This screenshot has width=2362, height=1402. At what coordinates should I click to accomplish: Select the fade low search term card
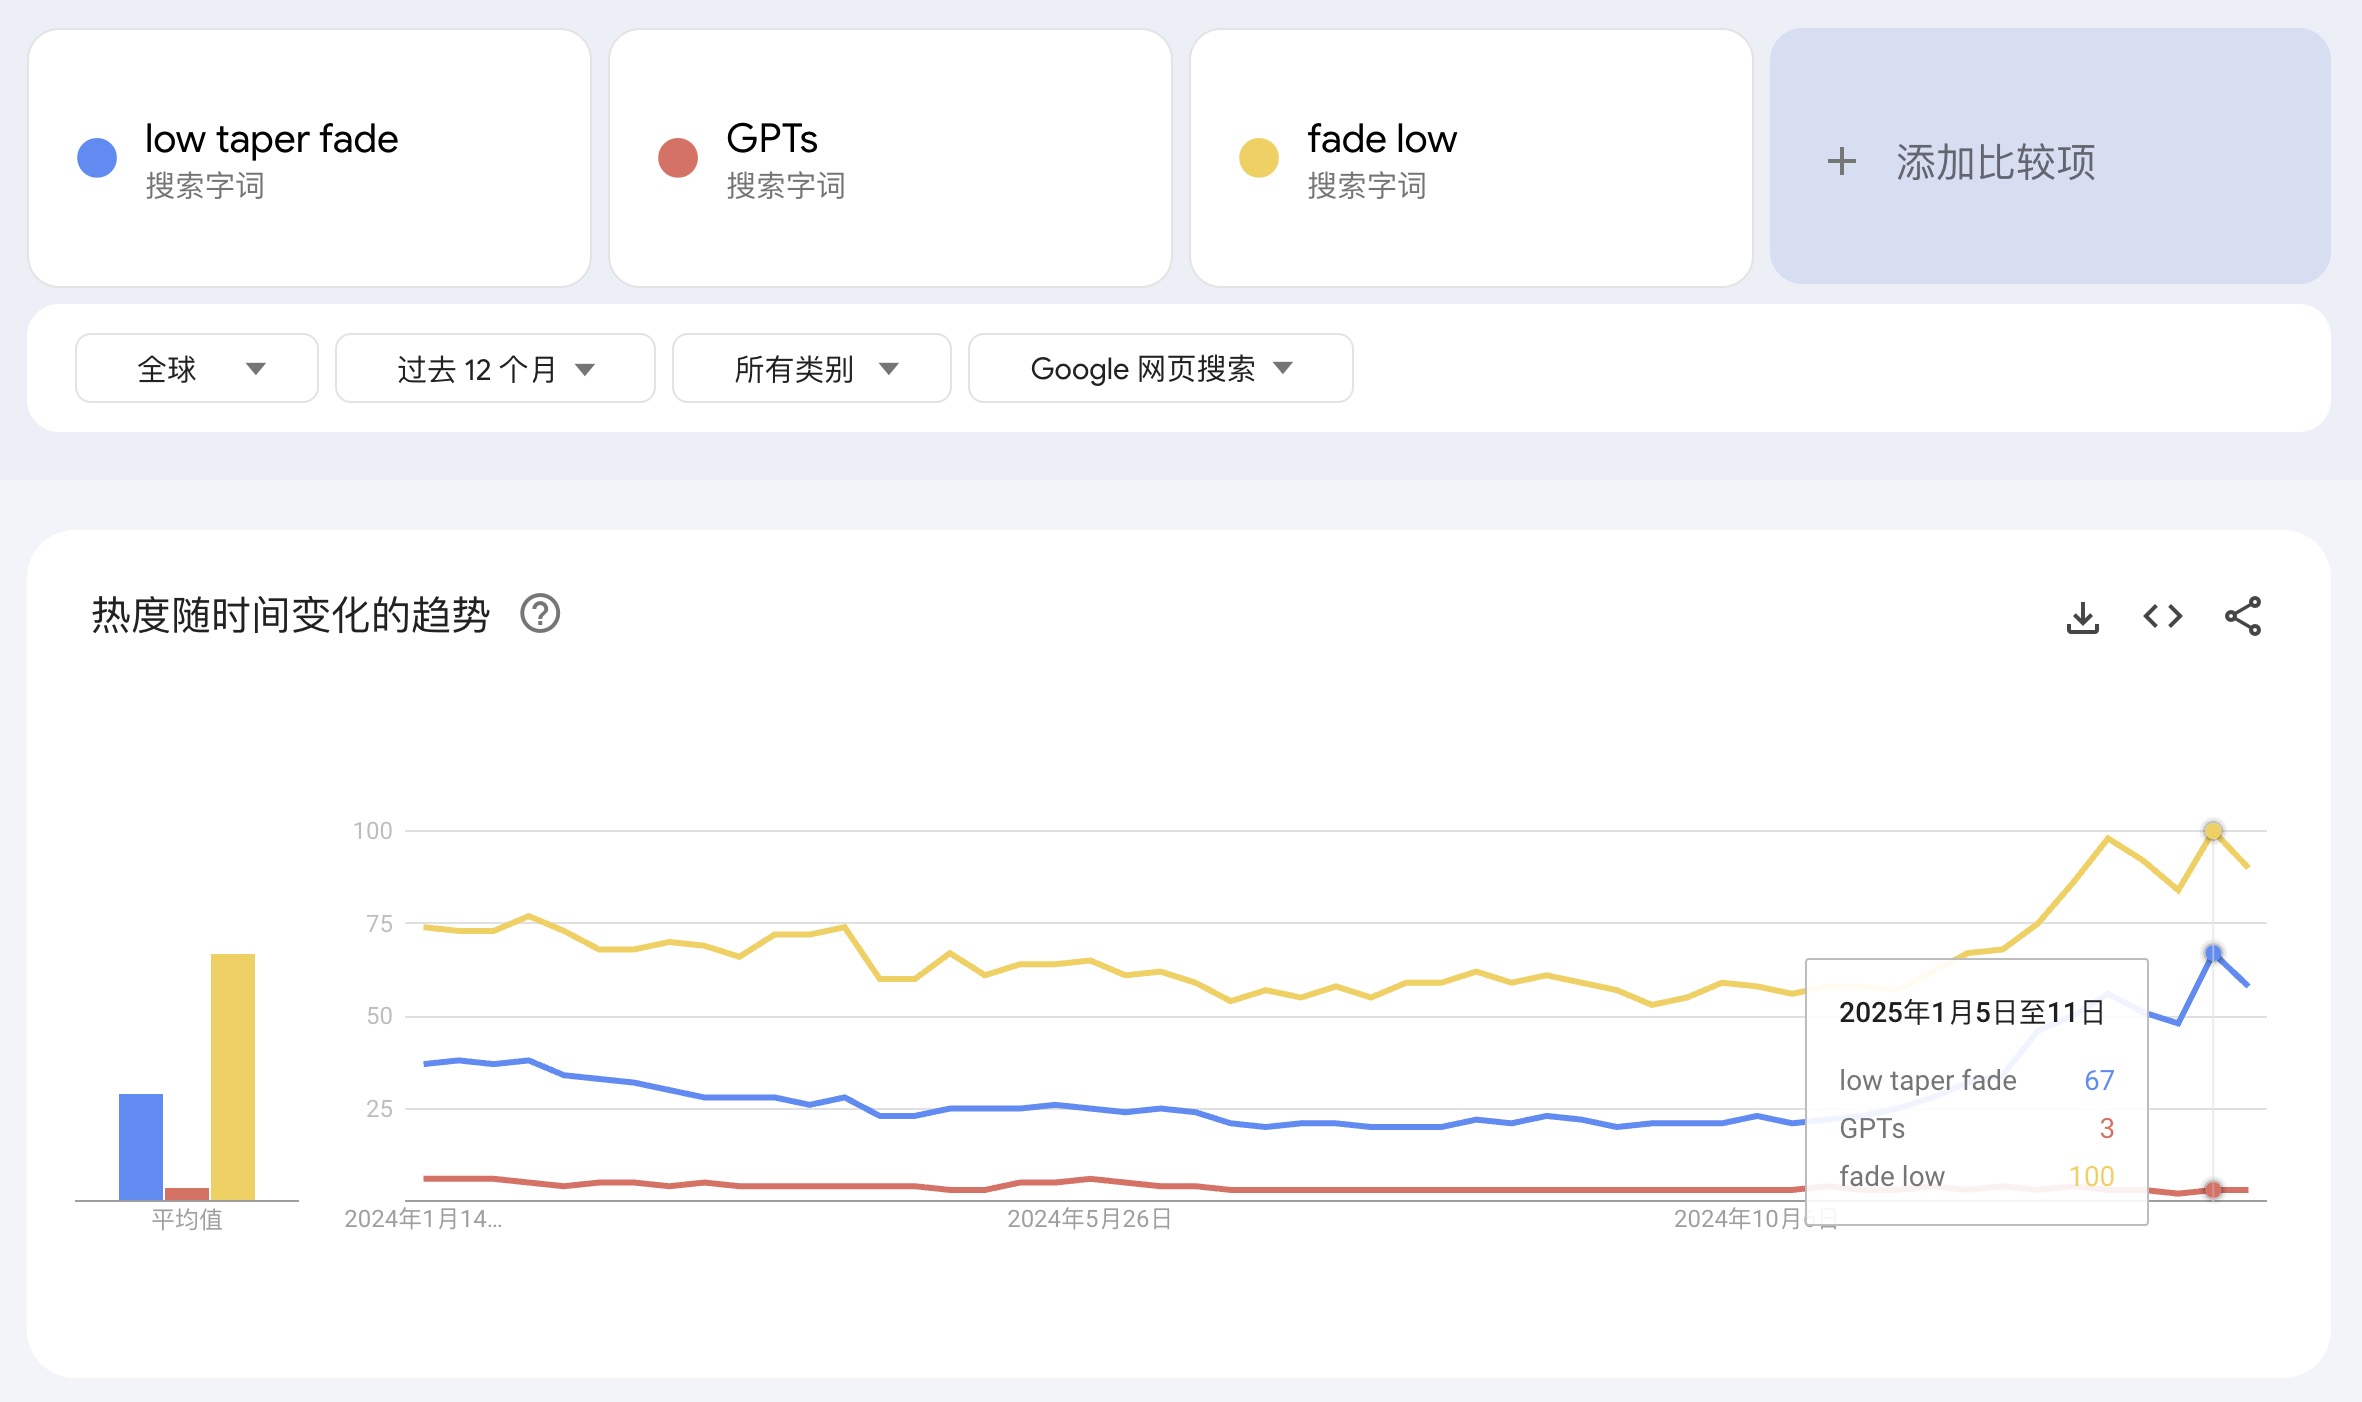pos(1471,158)
